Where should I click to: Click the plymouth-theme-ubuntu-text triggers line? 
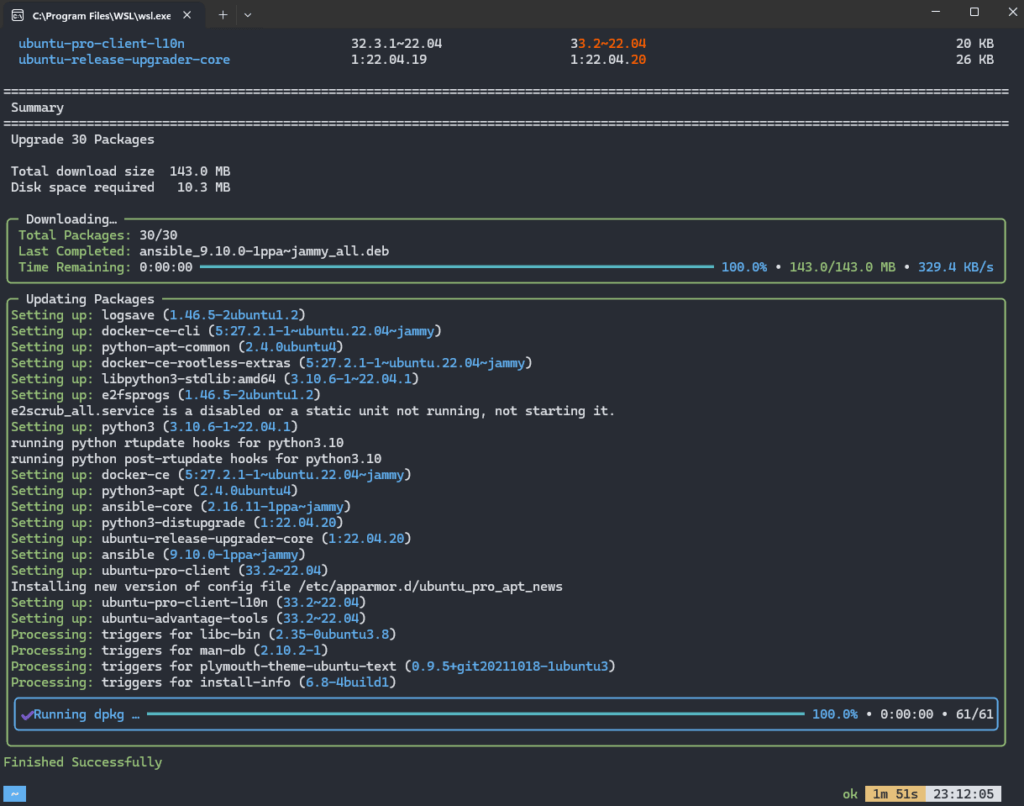[313, 667]
